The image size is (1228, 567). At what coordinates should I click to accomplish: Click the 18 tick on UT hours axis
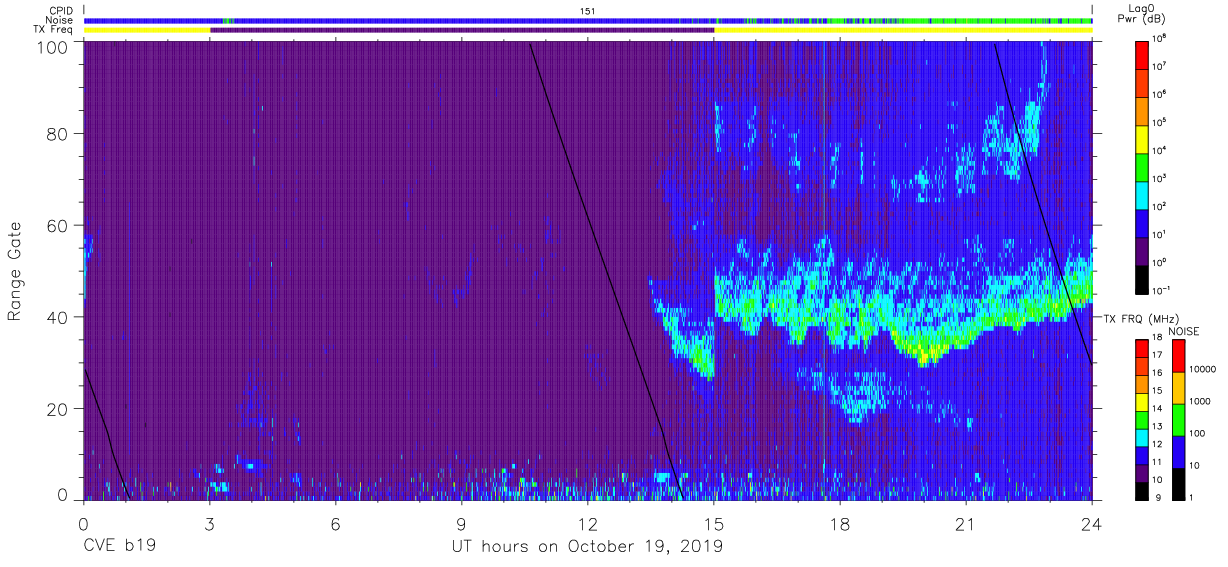[840, 524]
